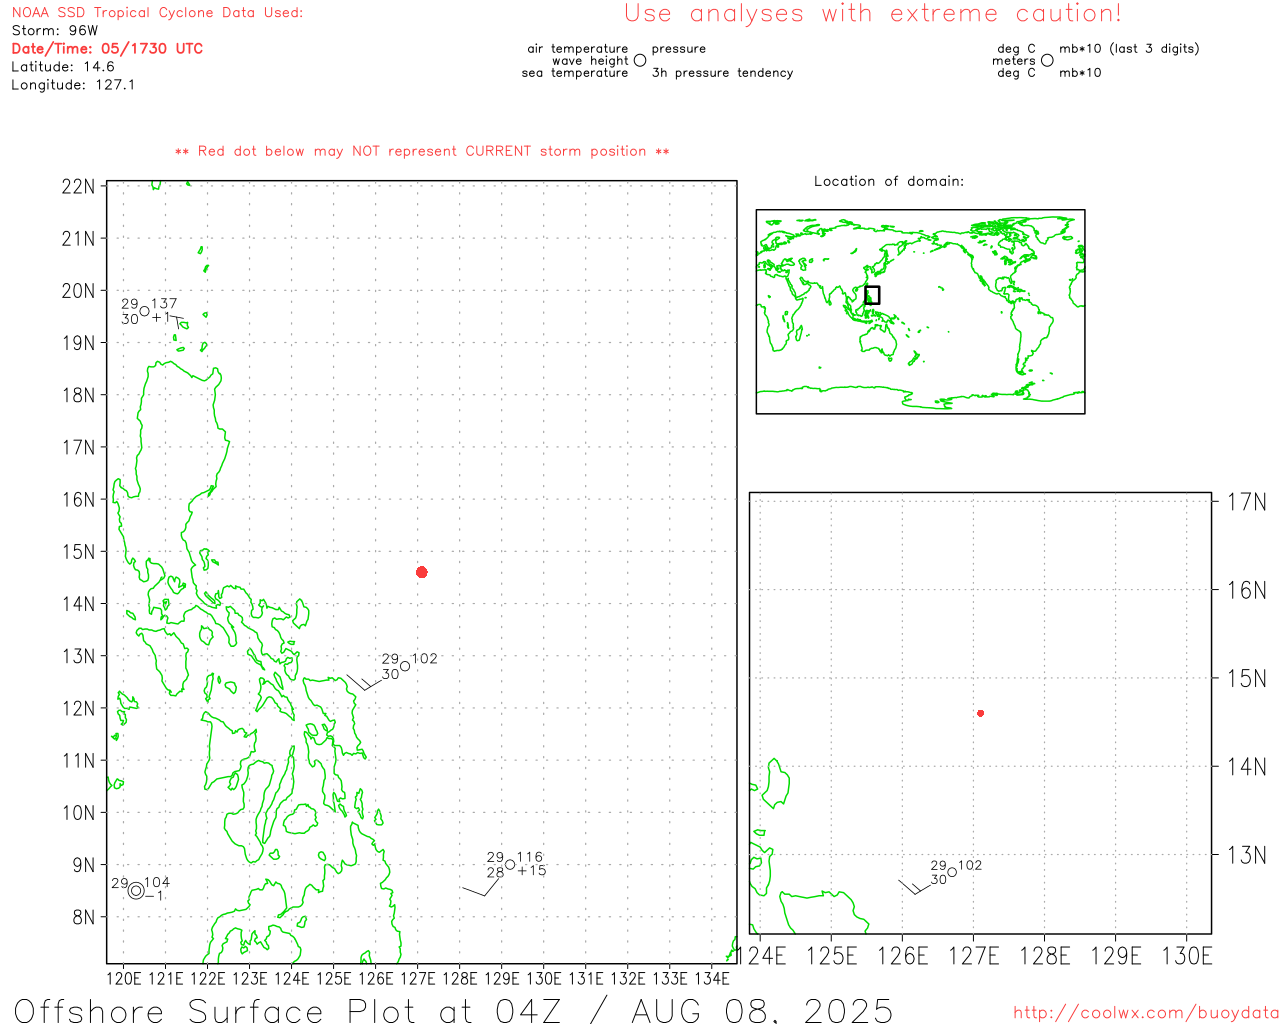This screenshot has width=1280, height=1024.
Task: Click the 8N latitude label
Action: coord(84,918)
